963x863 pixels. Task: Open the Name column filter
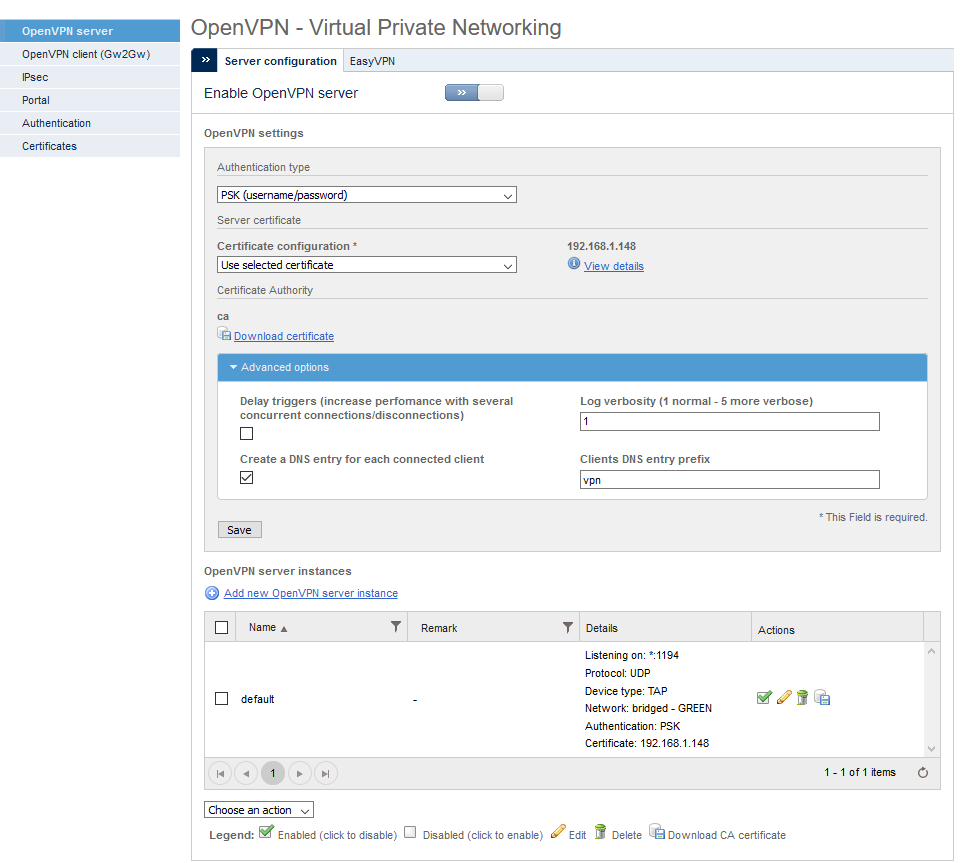[396, 627]
